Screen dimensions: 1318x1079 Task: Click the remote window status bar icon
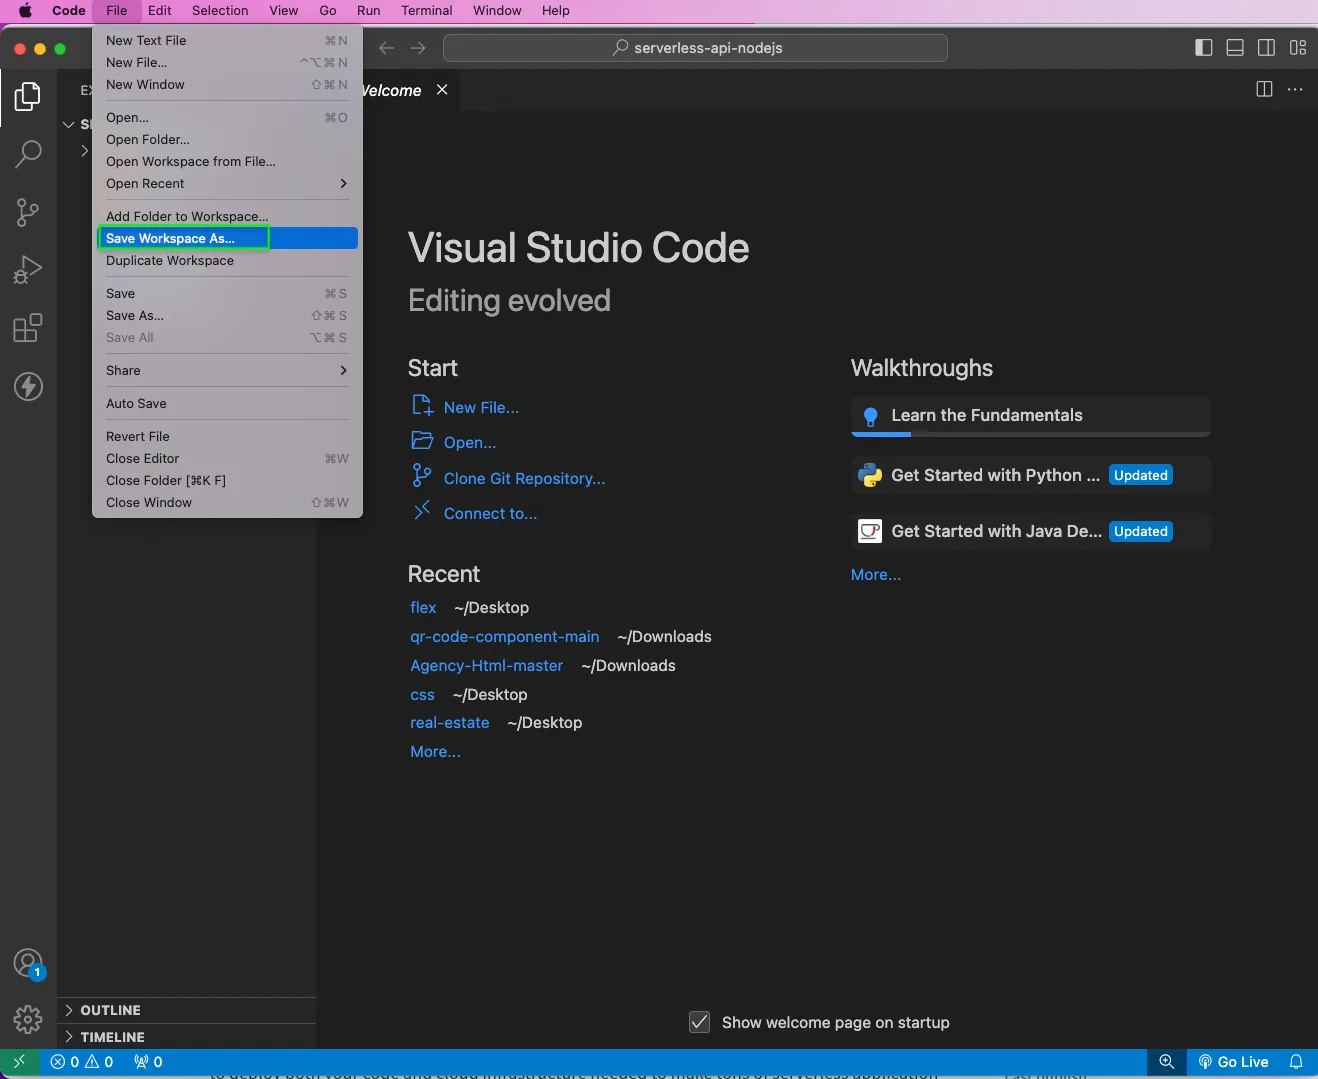[x=19, y=1062]
